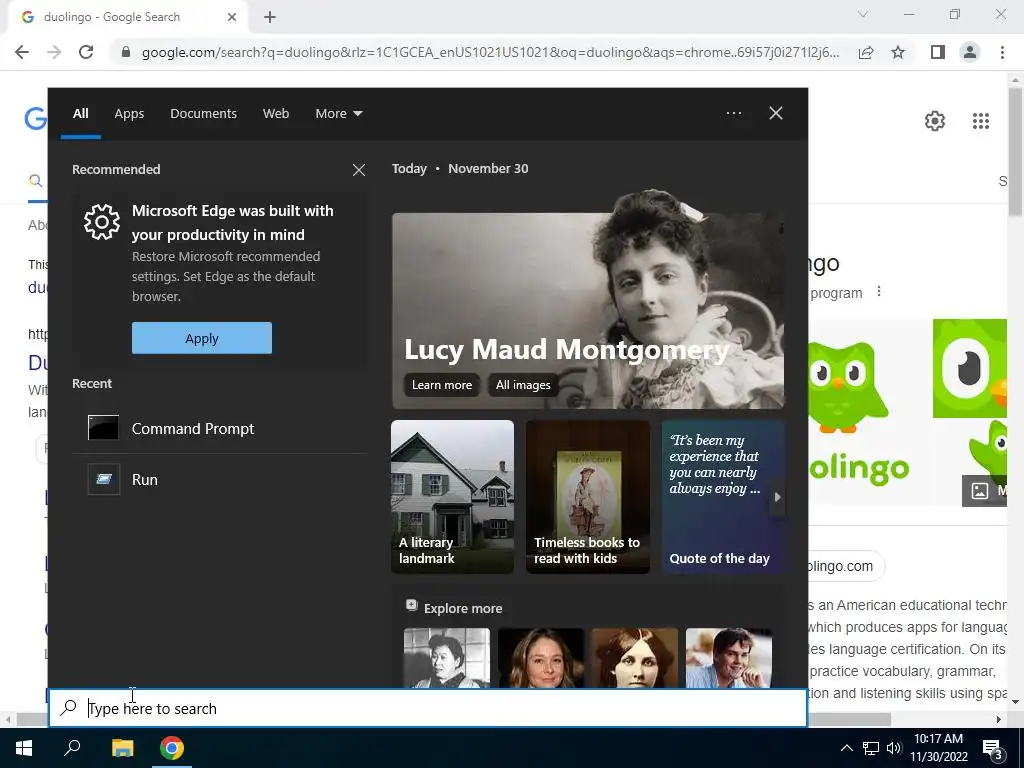
Task: Open Google quick settings gear icon
Action: (x=935, y=121)
